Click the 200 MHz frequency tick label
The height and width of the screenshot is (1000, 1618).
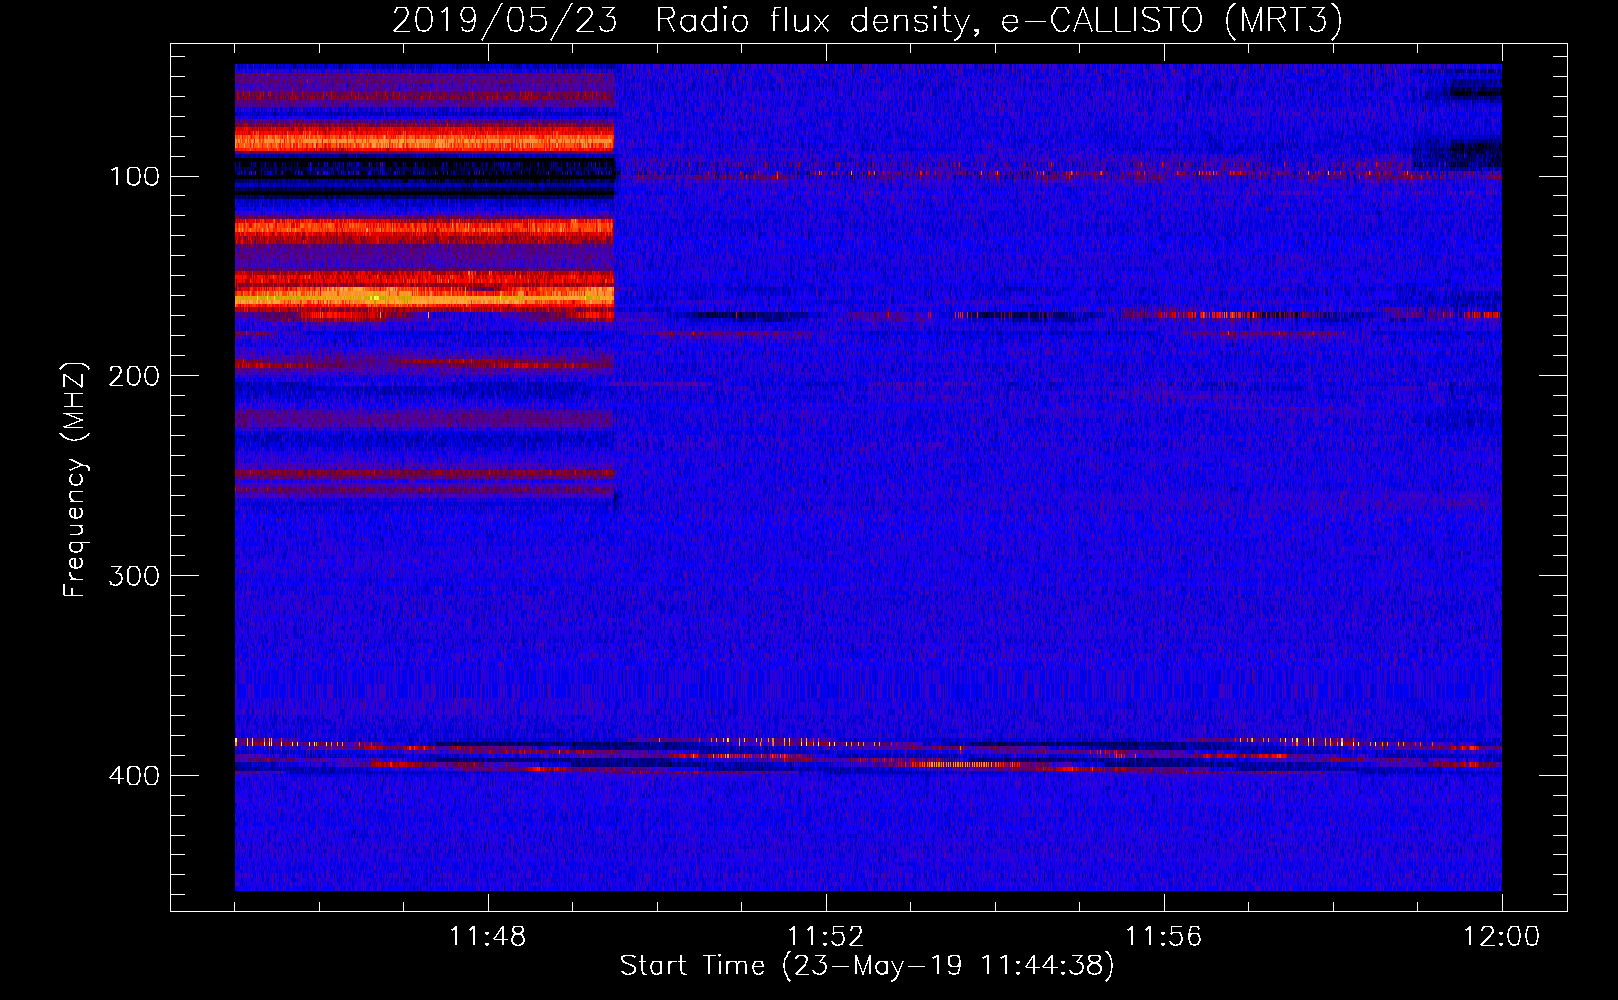pos(133,376)
